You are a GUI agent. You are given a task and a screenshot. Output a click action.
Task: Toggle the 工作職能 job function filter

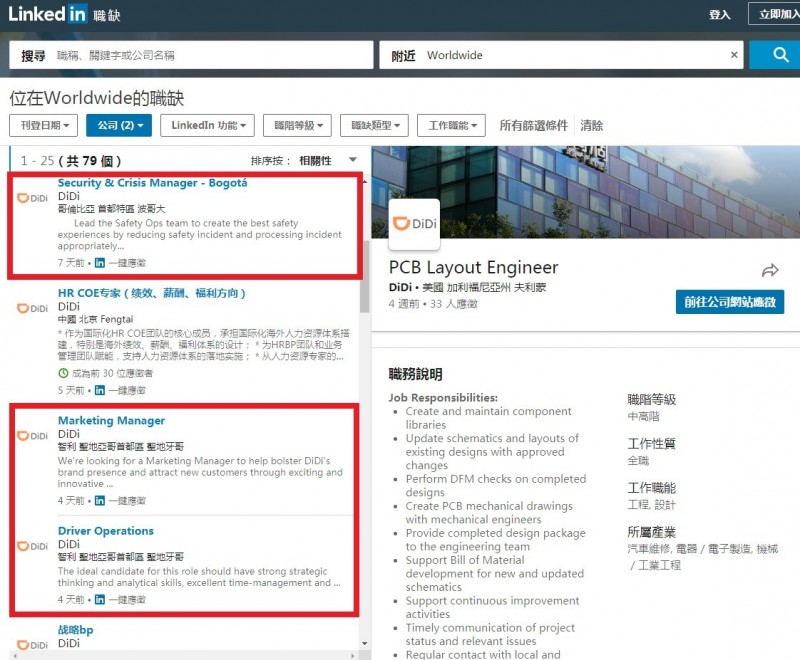(452, 127)
